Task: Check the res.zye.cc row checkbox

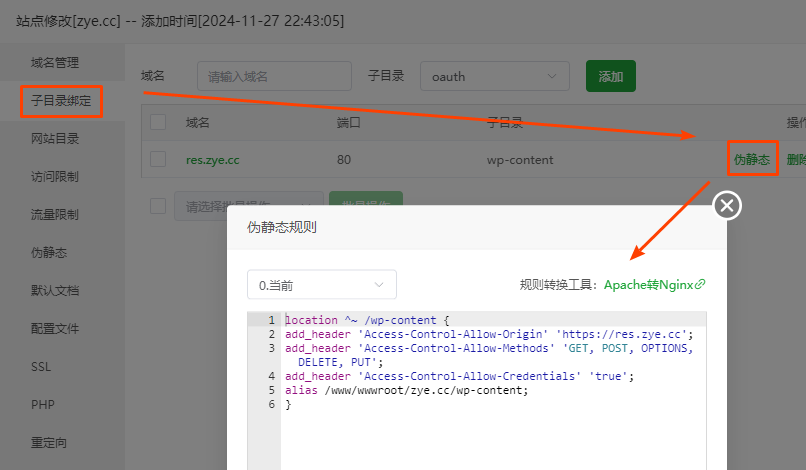Action: [158, 159]
